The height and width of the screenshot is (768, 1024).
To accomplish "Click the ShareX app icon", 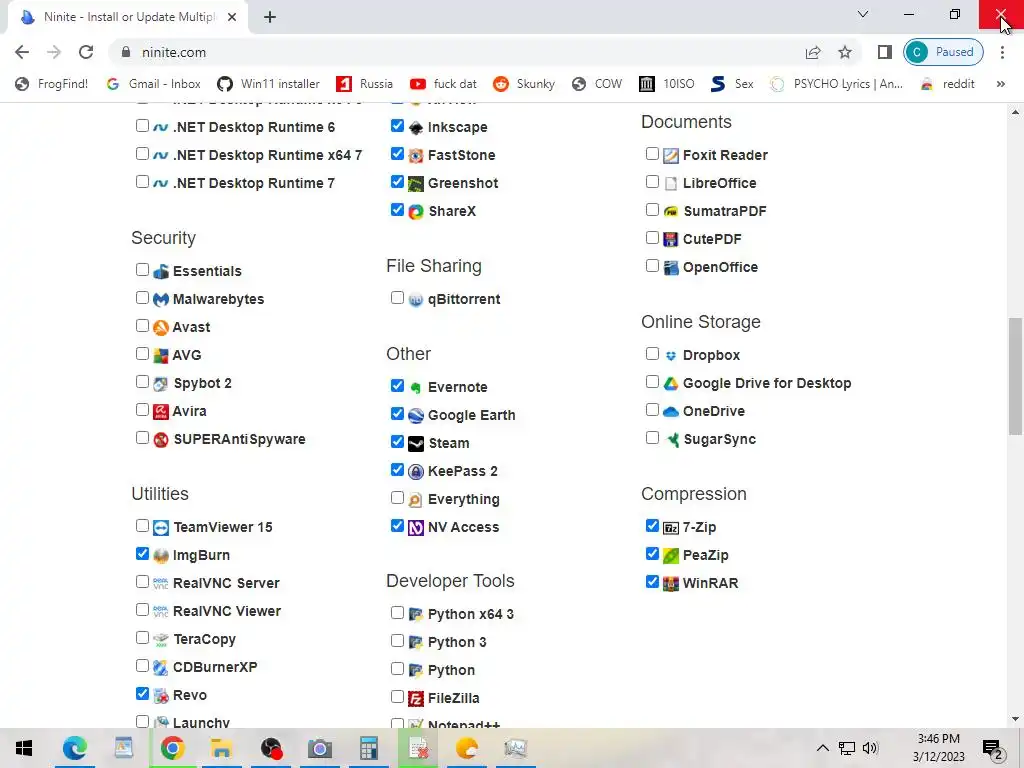I will point(415,212).
